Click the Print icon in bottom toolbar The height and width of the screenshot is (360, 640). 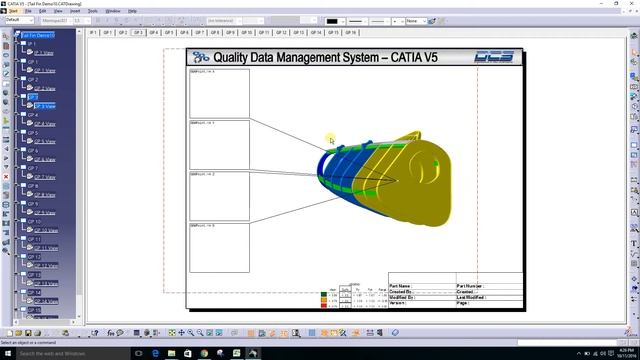click(x=38, y=333)
